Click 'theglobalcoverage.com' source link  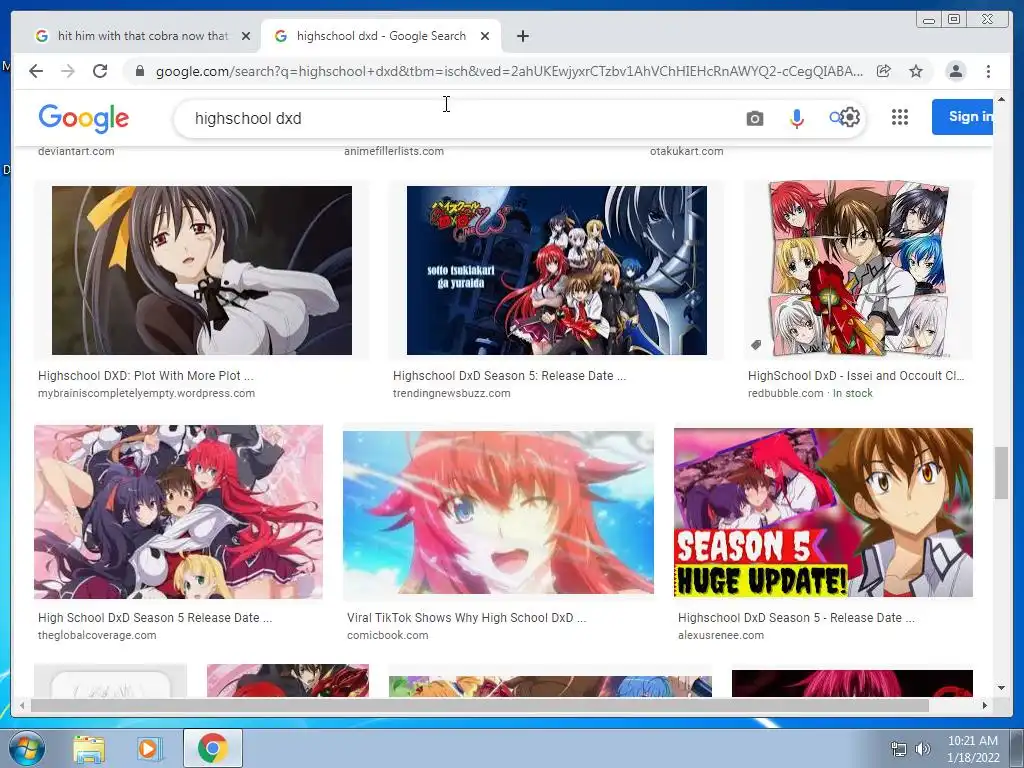(x=97, y=635)
